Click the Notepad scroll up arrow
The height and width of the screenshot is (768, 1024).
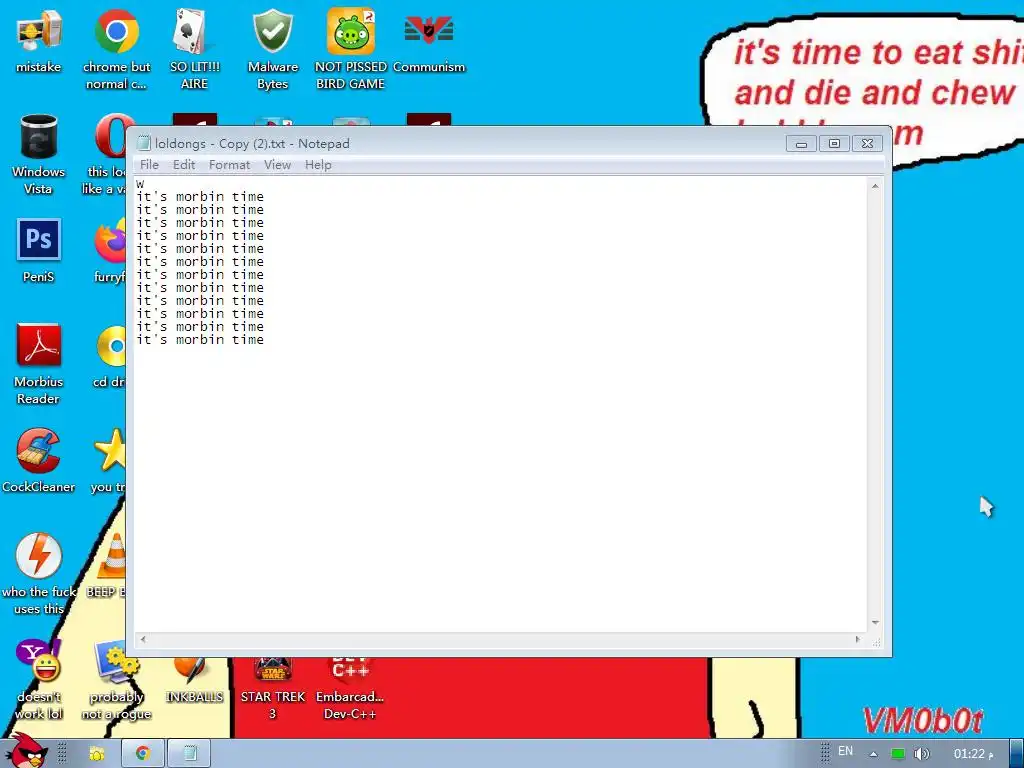pos(875,186)
